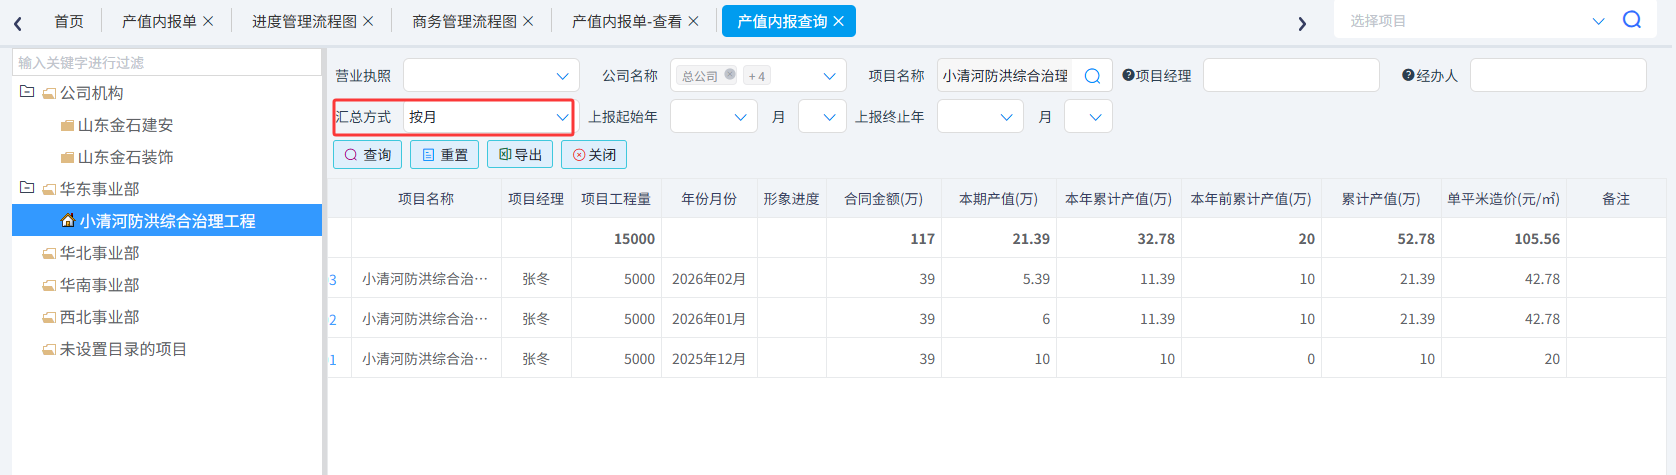
Task: Click the 关闭 button
Action: point(594,155)
